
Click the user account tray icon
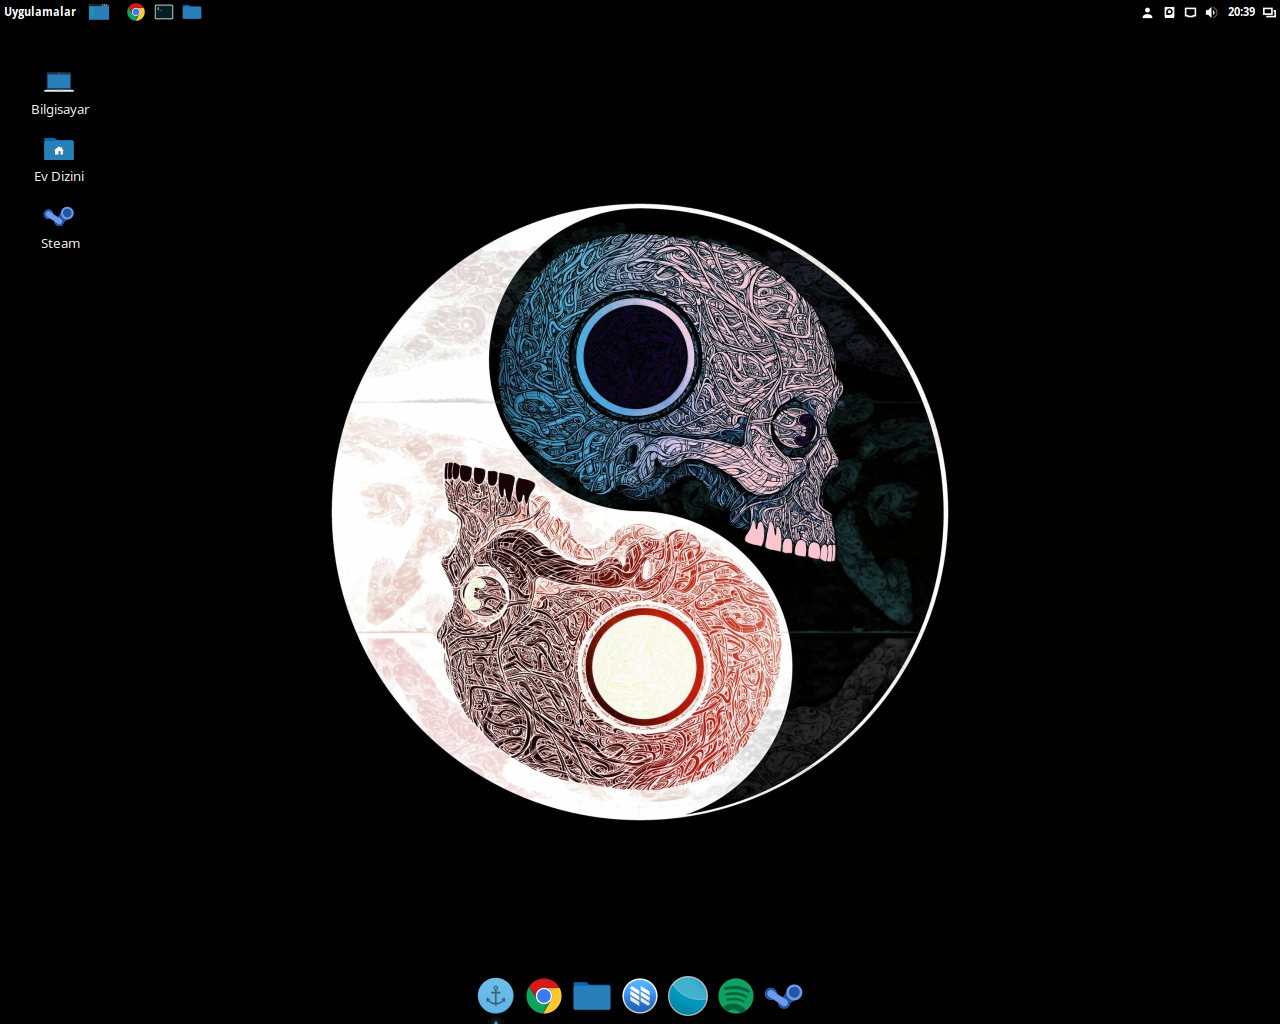click(1147, 12)
